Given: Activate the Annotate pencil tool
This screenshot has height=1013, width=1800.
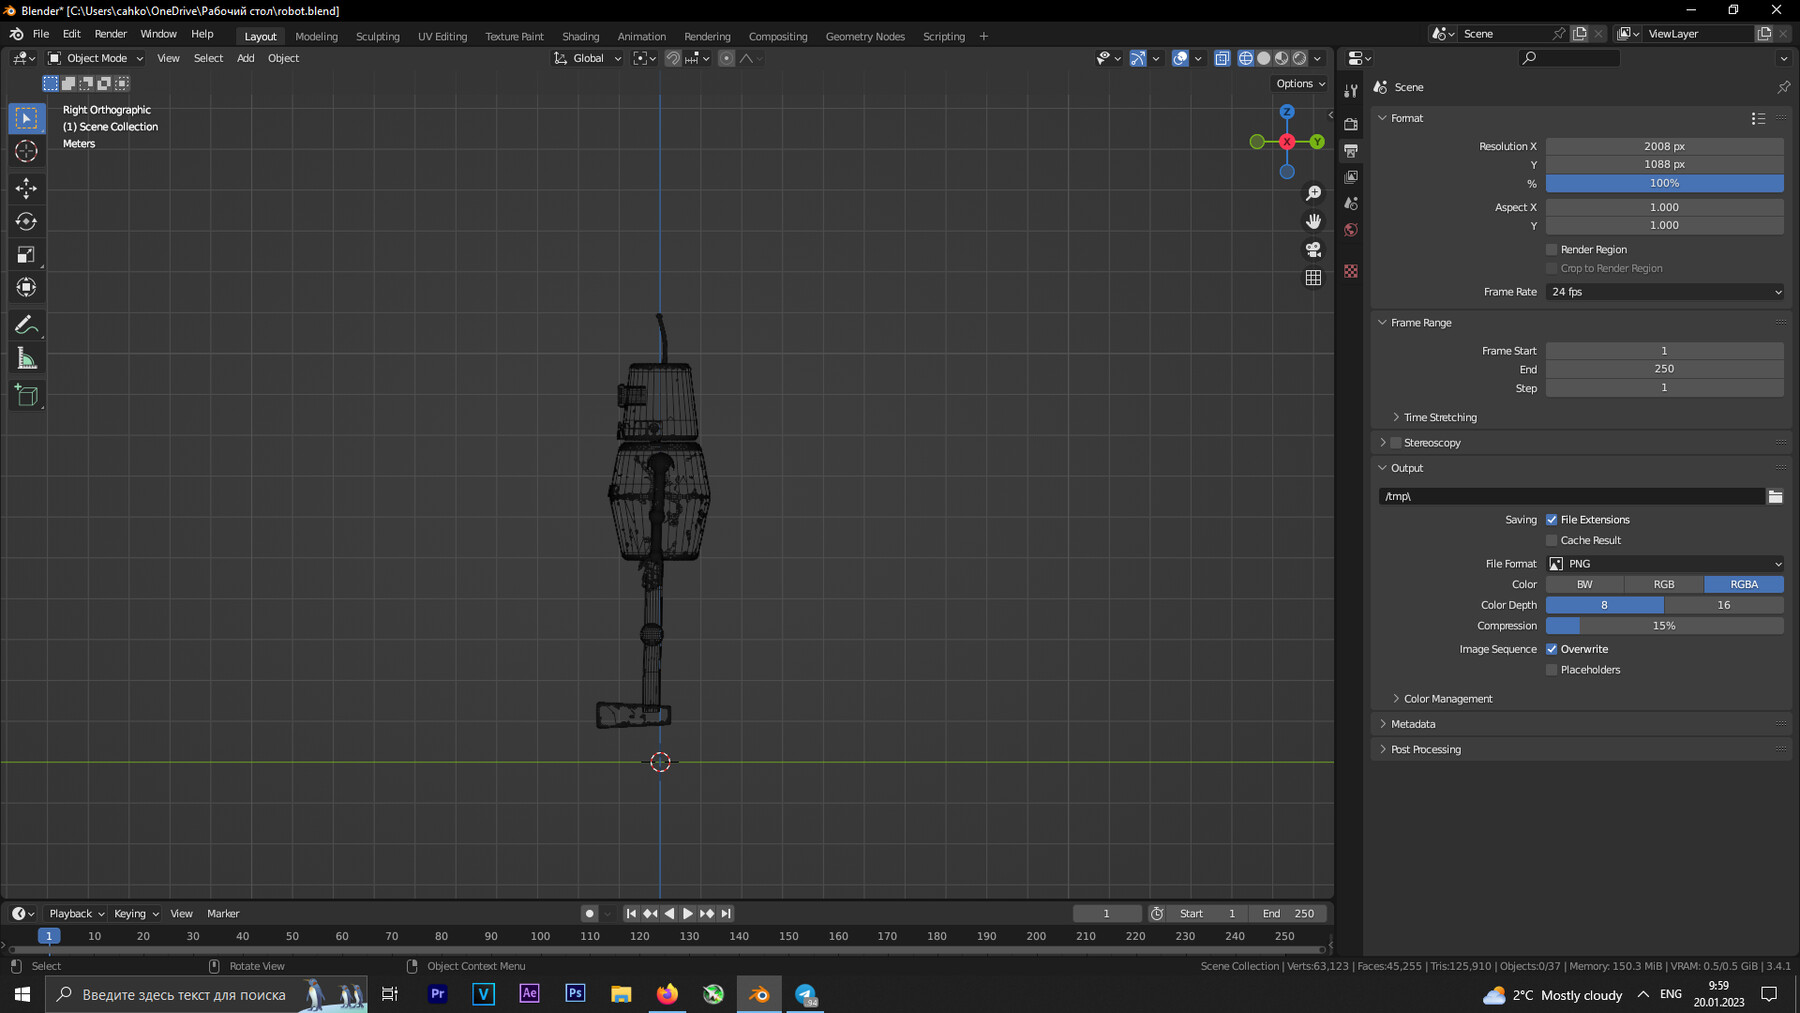Looking at the screenshot, I should tap(27, 325).
